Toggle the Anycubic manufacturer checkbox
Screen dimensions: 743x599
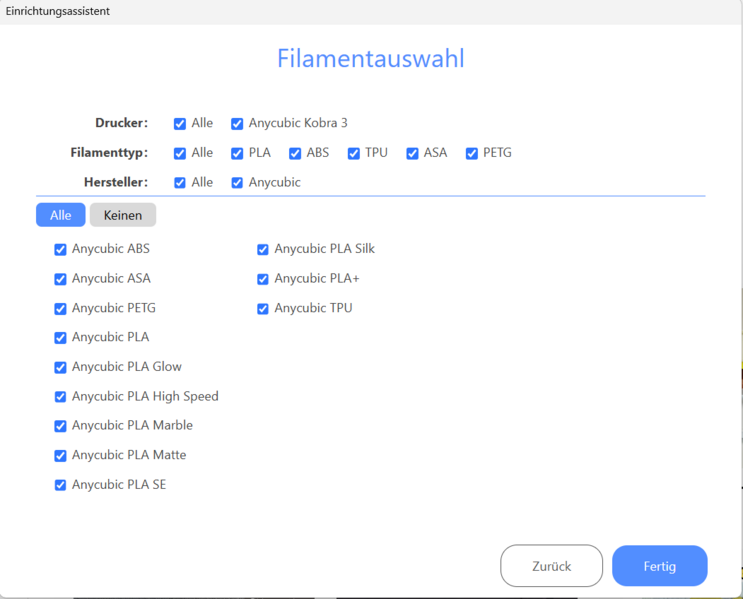tap(237, 183)
